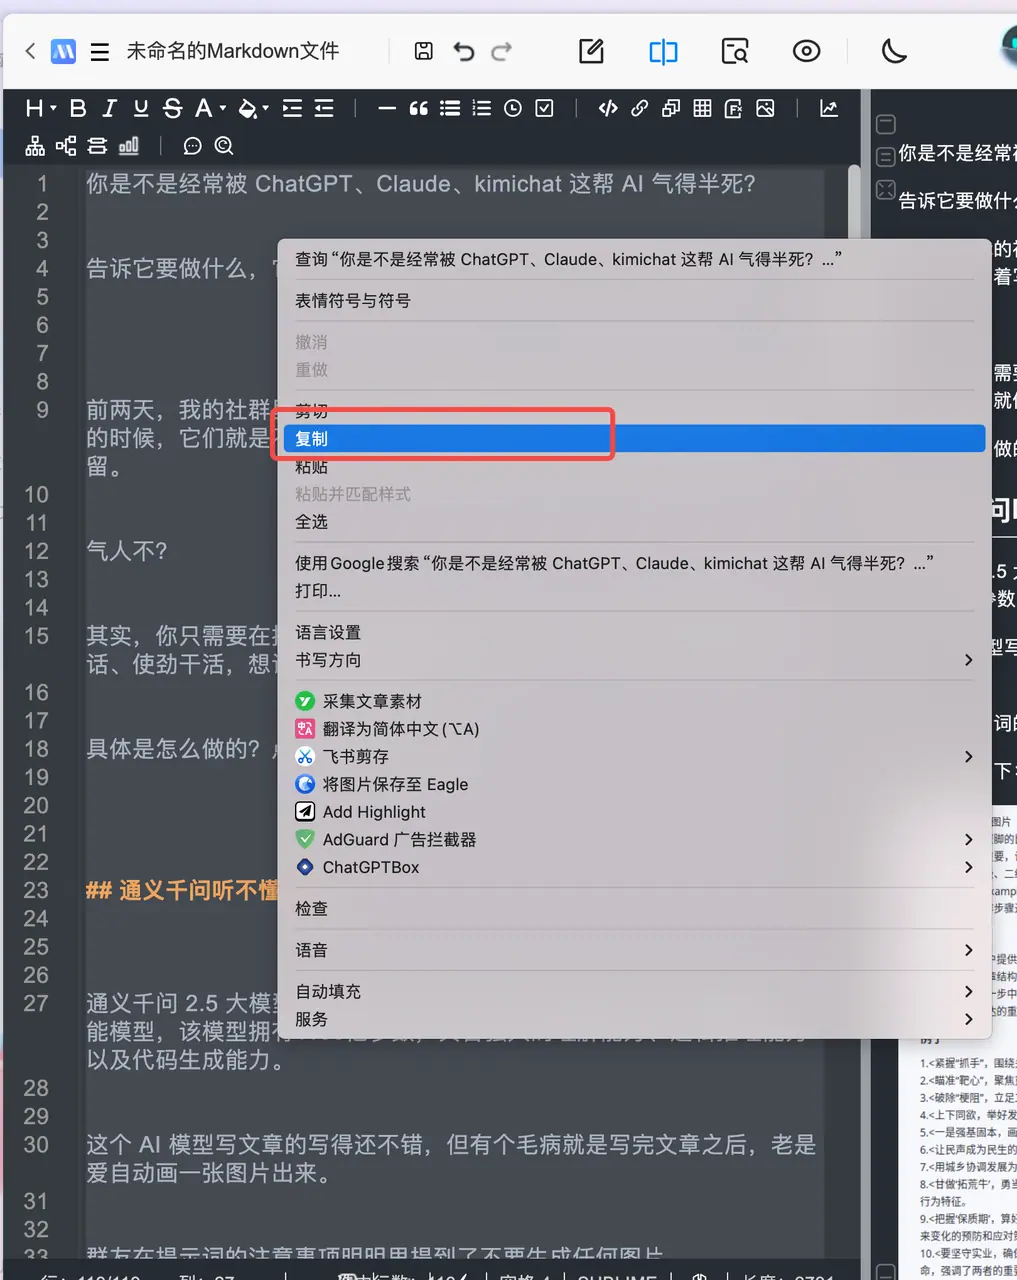Screen dimensions: 1017x1280
Task: Open 语言设置 from the context menu
Action: [634, 633]
